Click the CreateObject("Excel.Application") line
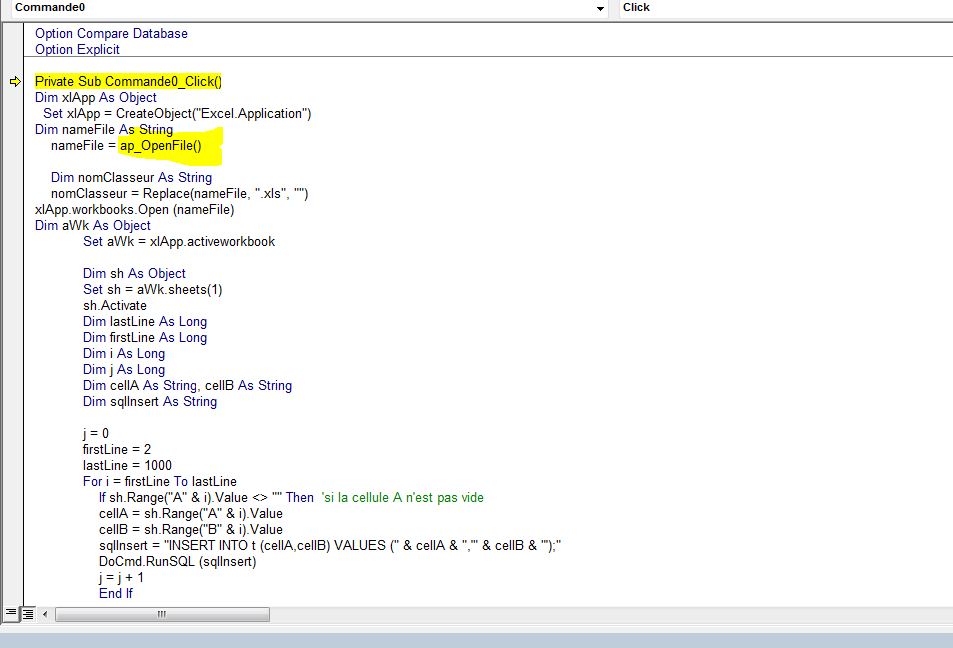The height and width of the screenshot is (648, 953). pos(177,114)
